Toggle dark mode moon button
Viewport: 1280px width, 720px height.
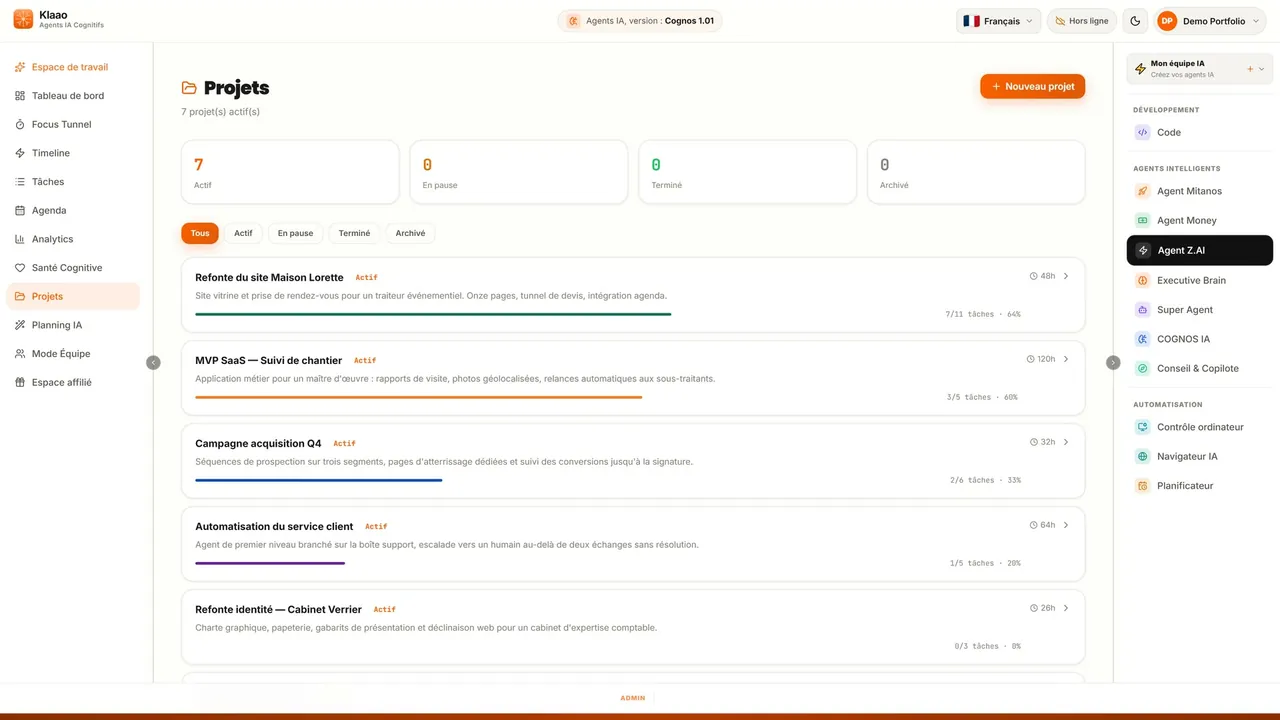click(x=1135, y=21)
